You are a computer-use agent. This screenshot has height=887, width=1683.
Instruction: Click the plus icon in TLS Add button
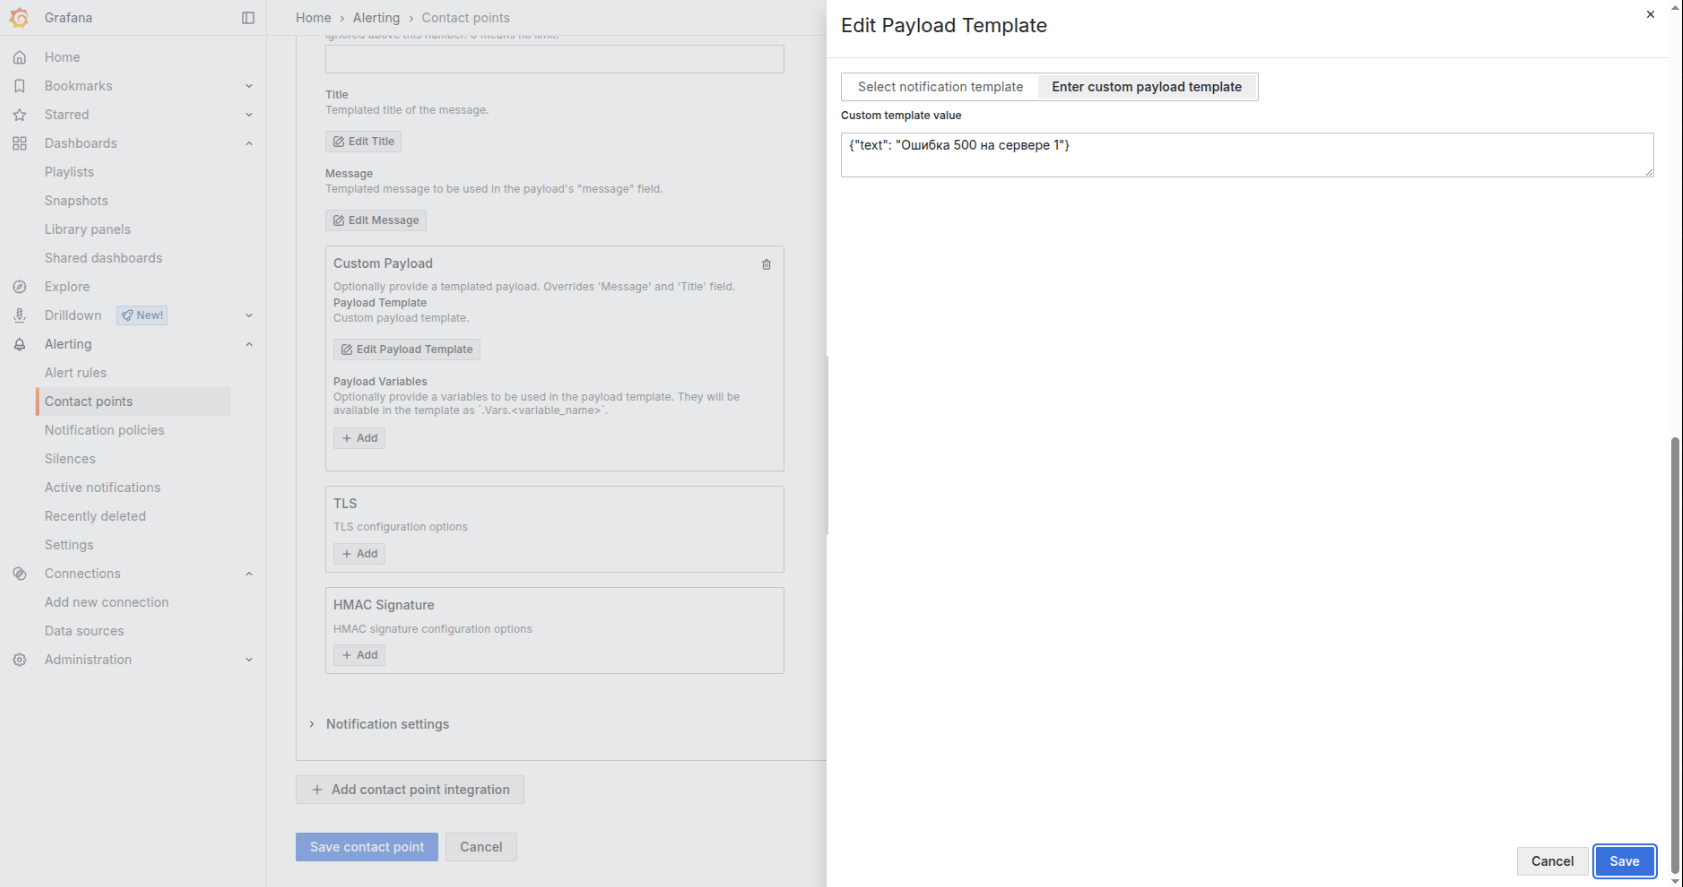click(347, 554)
